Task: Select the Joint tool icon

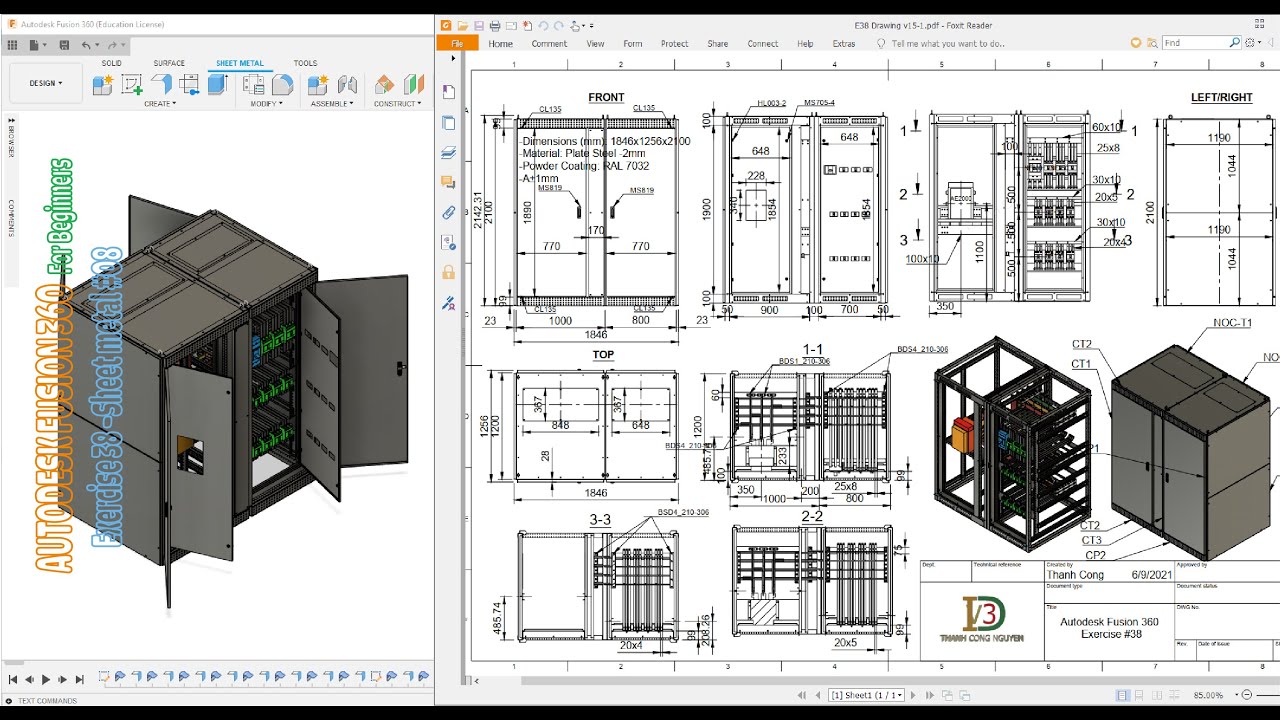Action: click(x=347, y=85)
